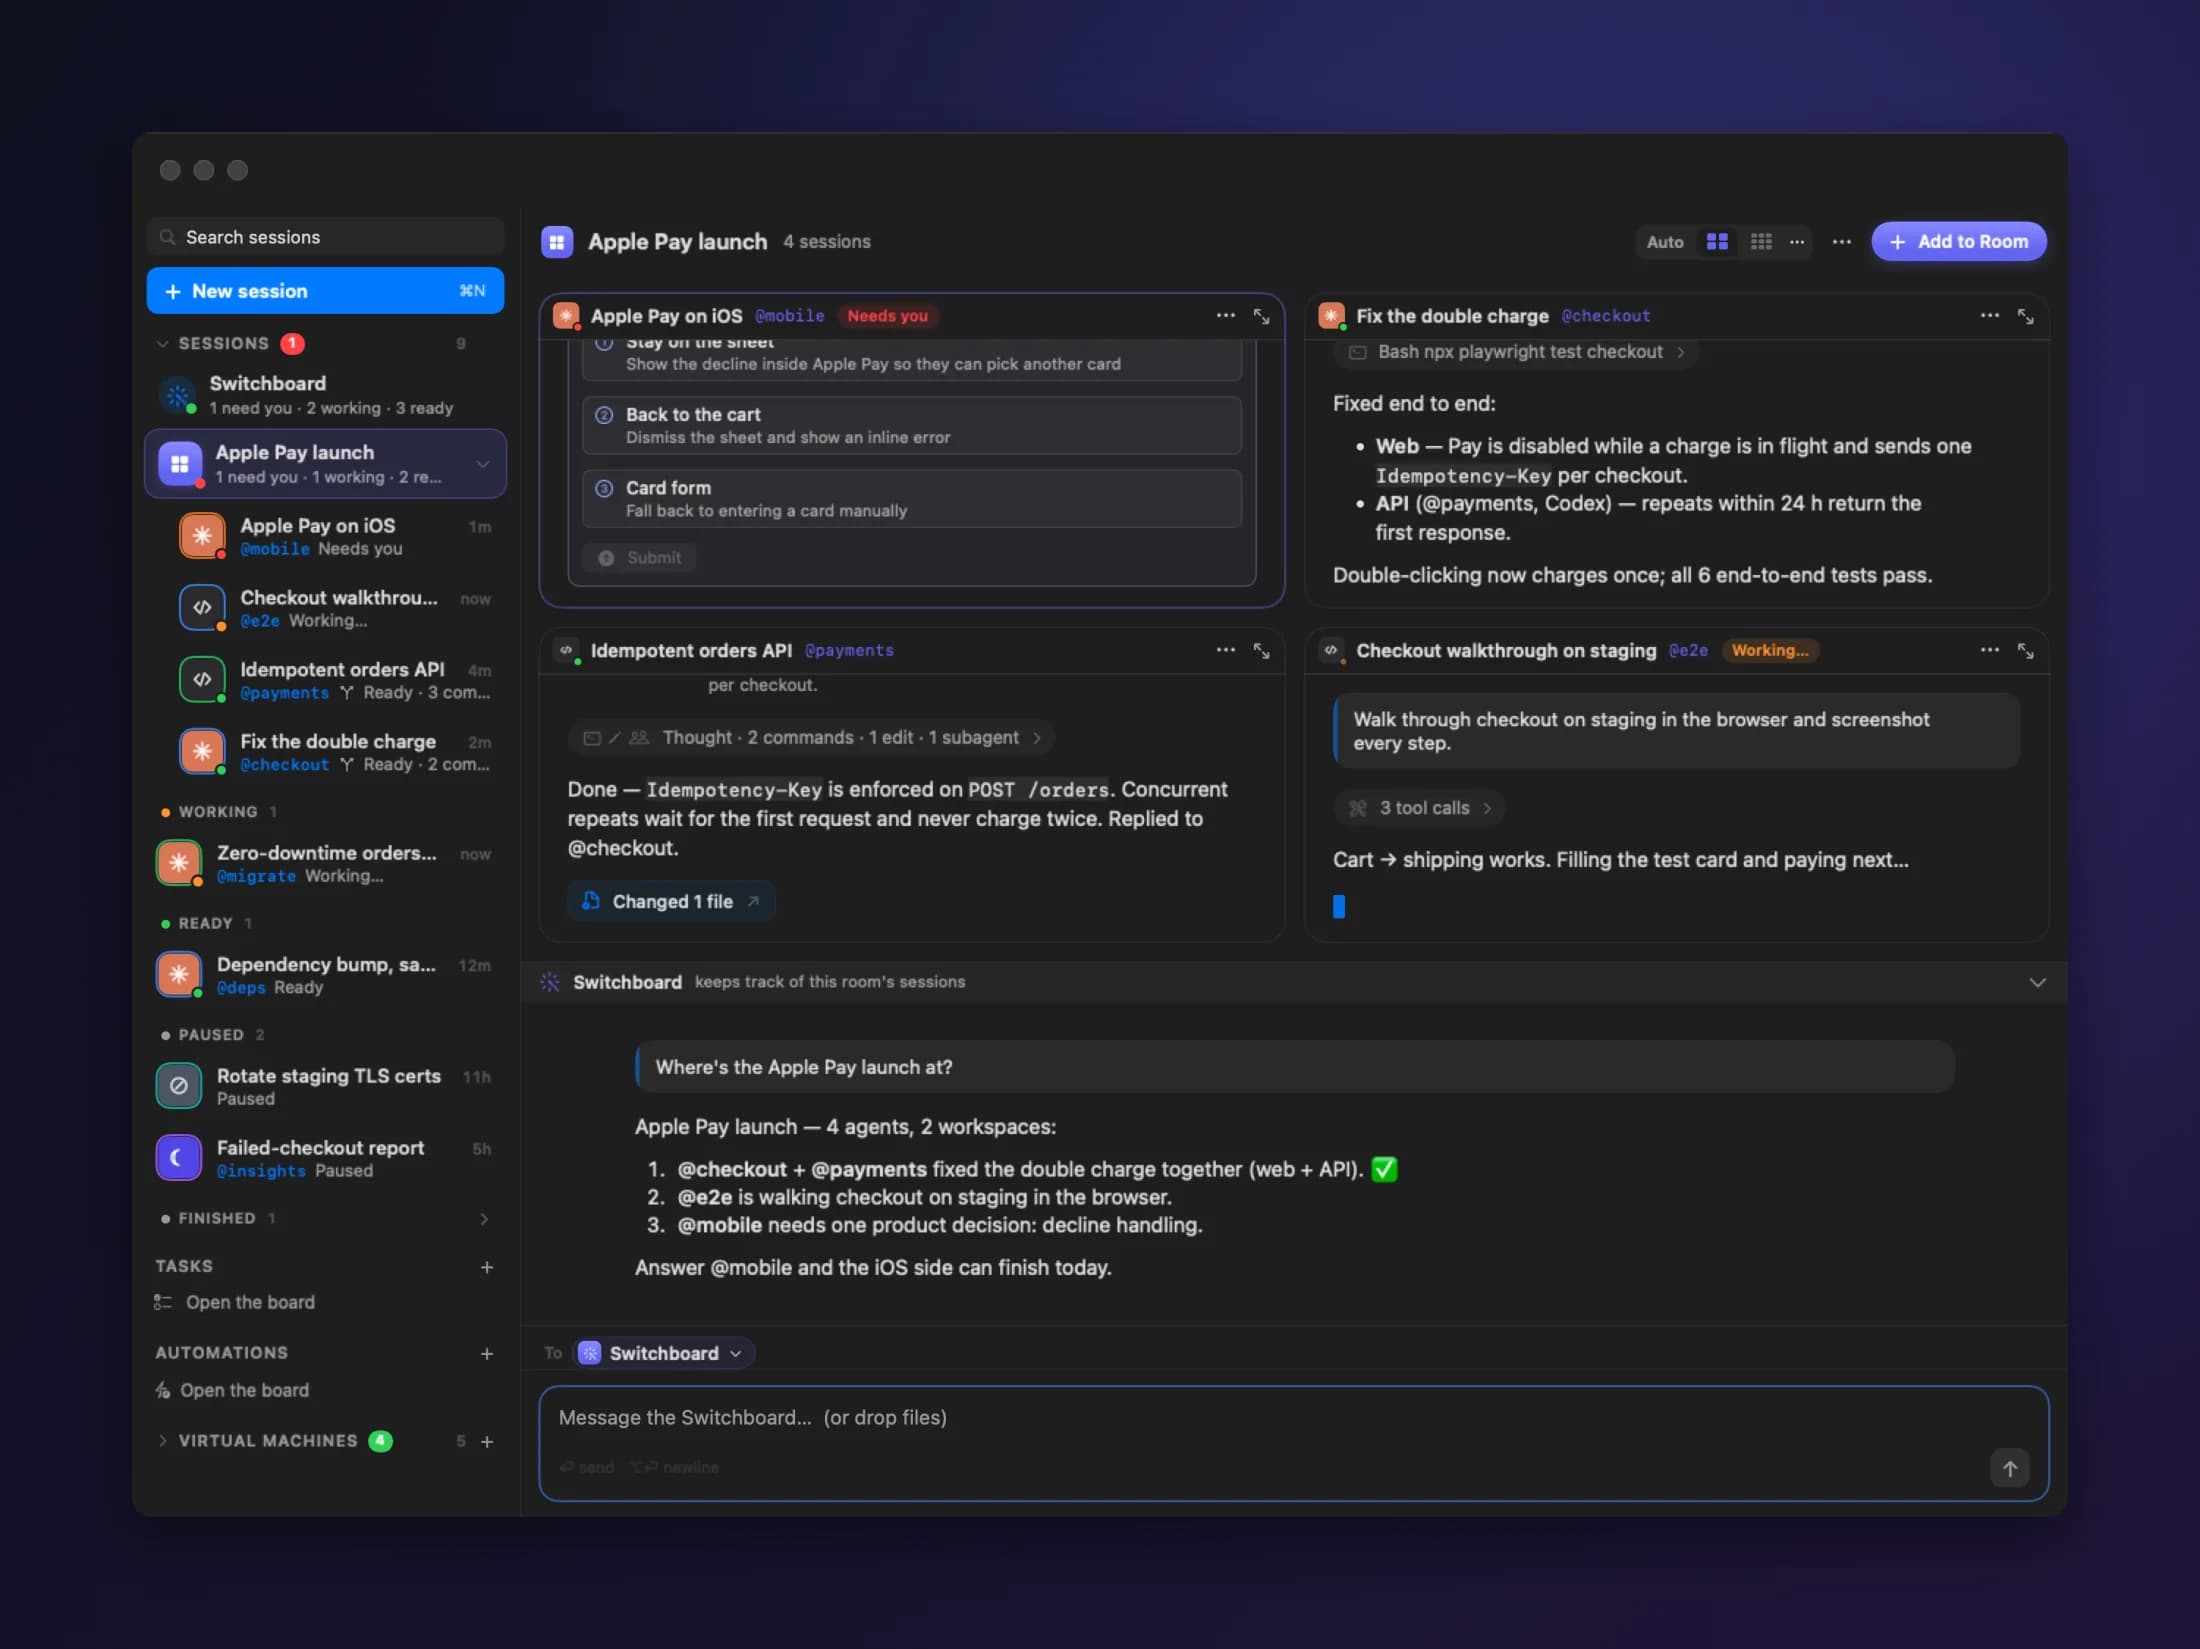Expand the Thought, 2 commands summary row
This screenshot has width=2200, height=1649.
click(x=810, y=738)
